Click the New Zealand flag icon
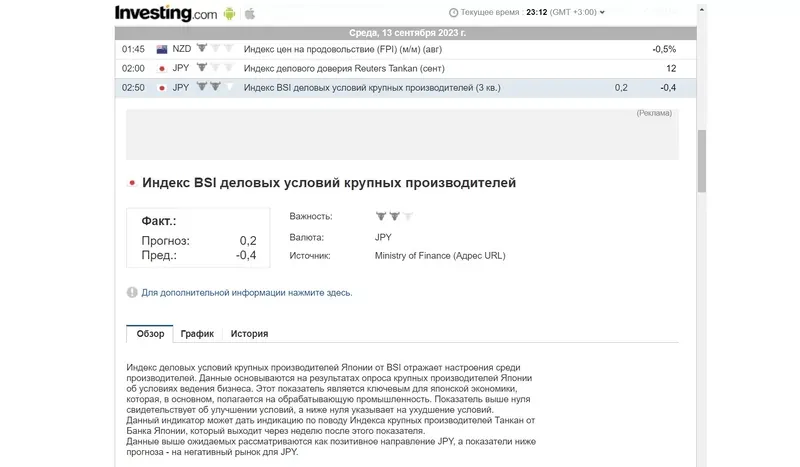 pos(162,50)
